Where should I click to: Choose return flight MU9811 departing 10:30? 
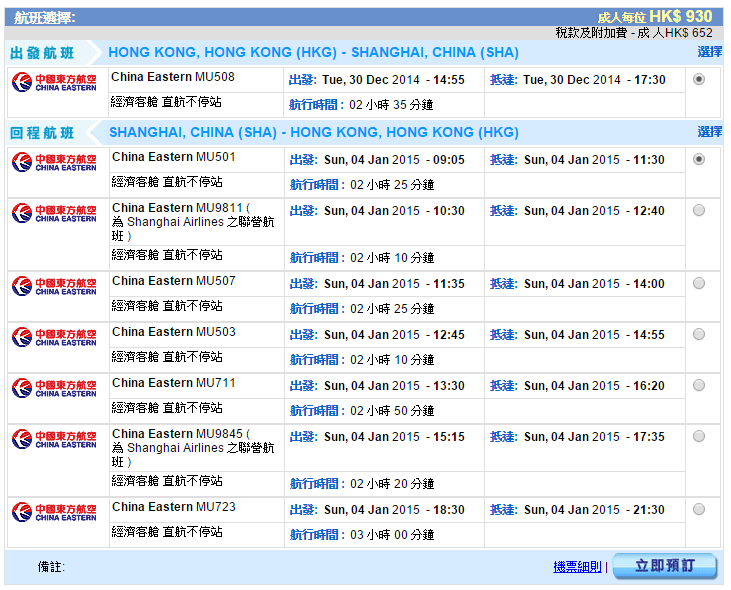[x=698, y=210]
